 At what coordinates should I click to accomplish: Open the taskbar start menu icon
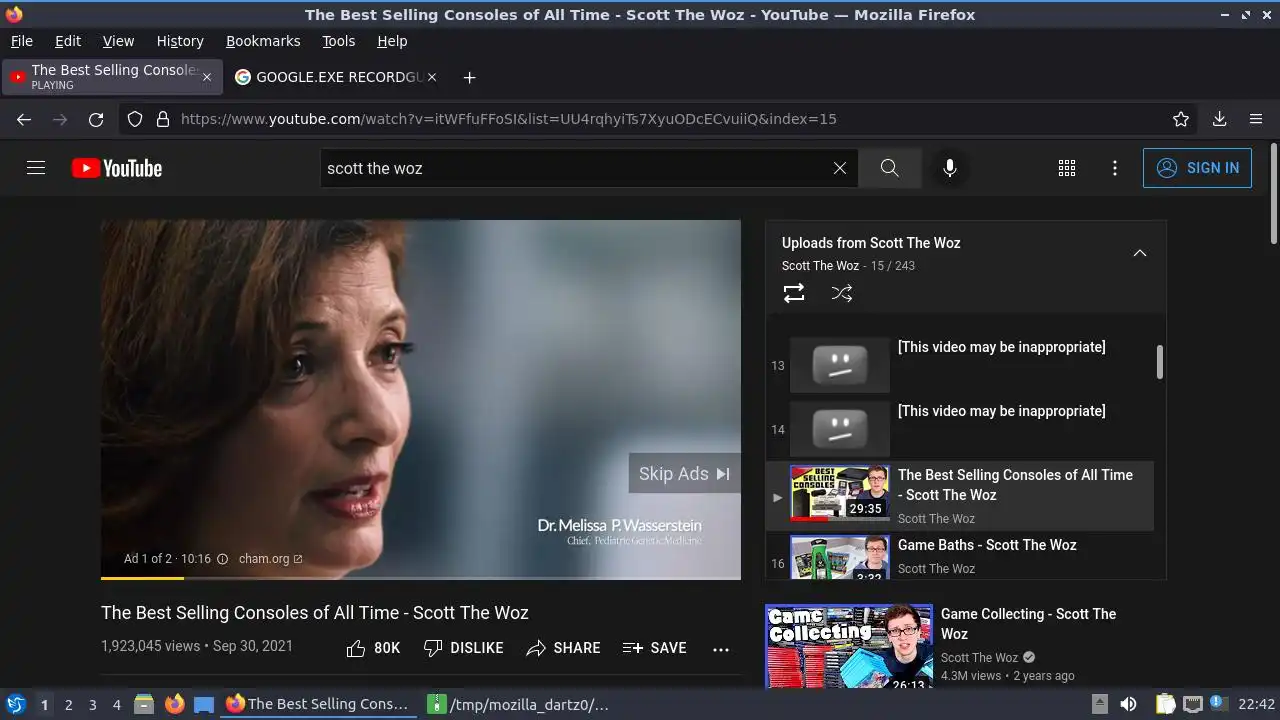coord(15,704)
